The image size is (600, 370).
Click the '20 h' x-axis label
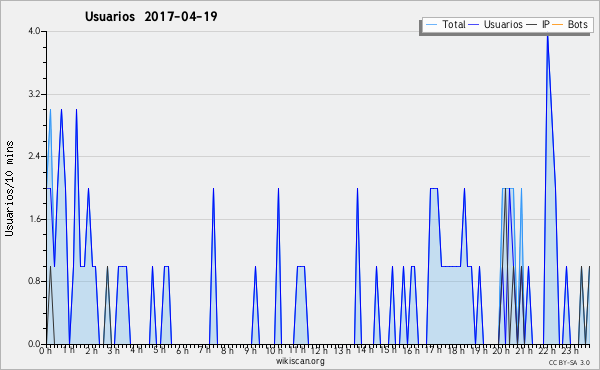501,350
